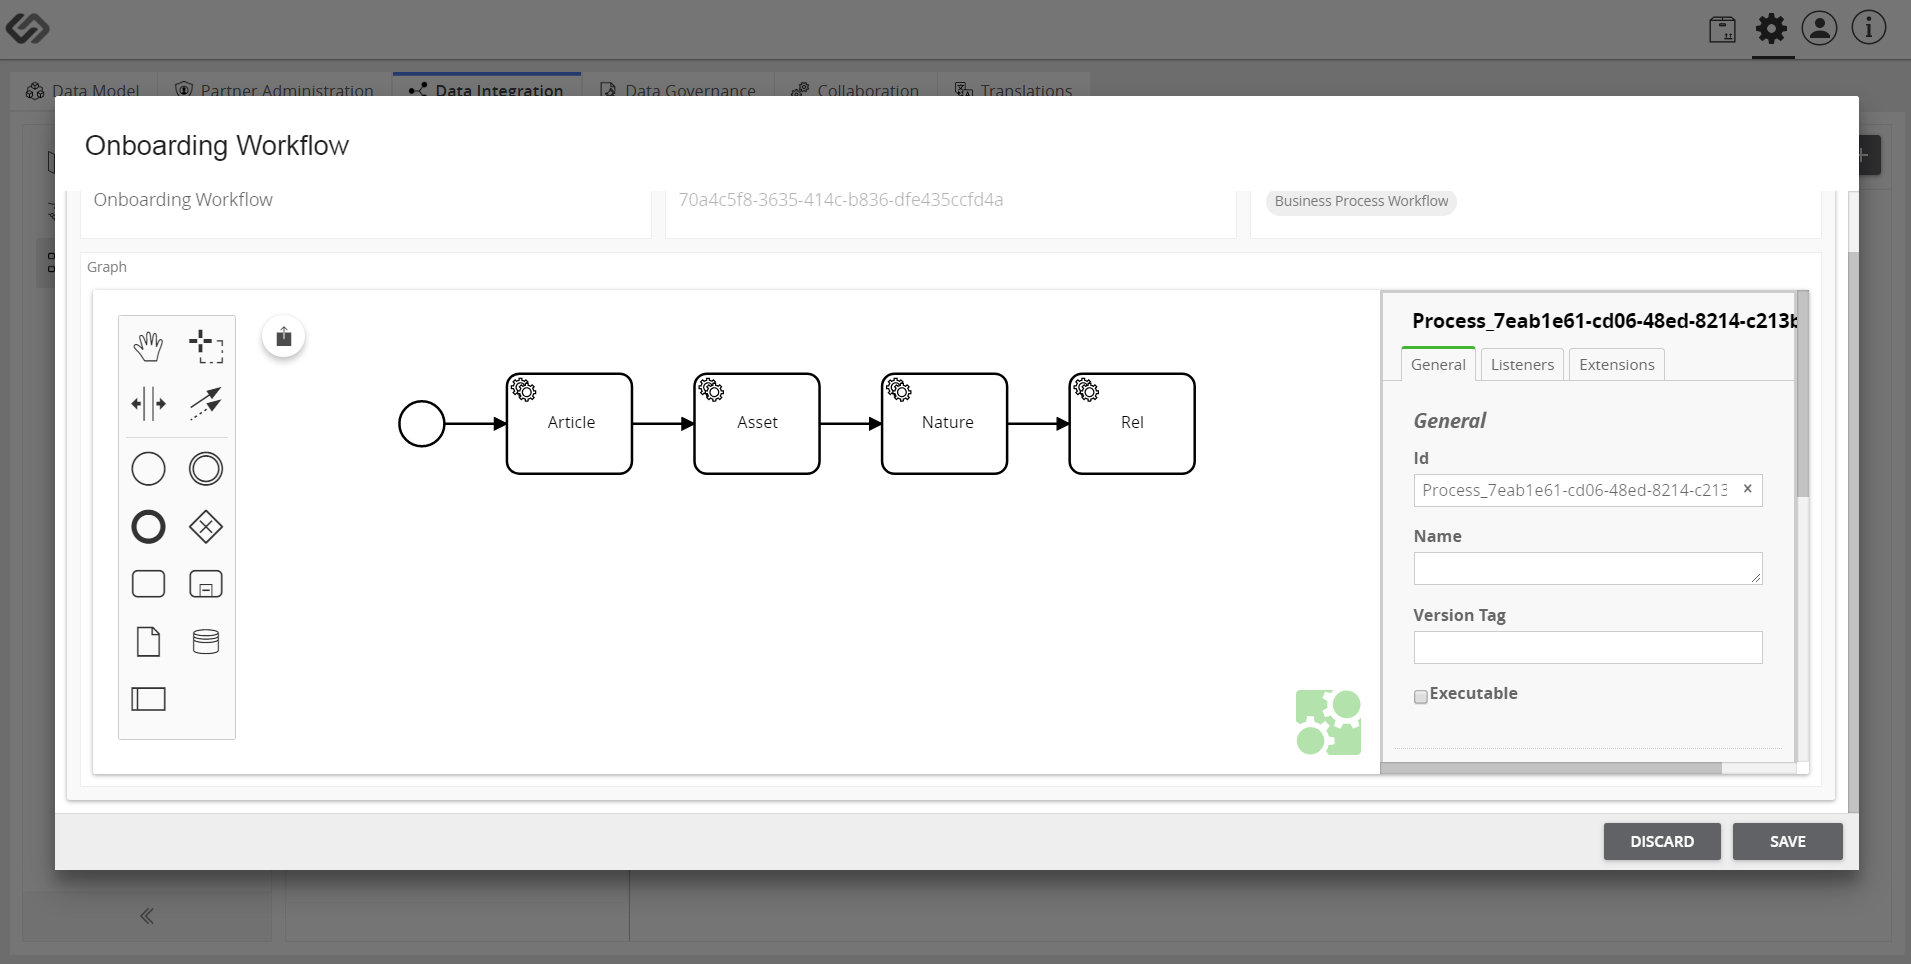Viewport: 1911px width, 964px height.
Task: Click the round upload/export diagram button
Action: [x=284, y=337]
